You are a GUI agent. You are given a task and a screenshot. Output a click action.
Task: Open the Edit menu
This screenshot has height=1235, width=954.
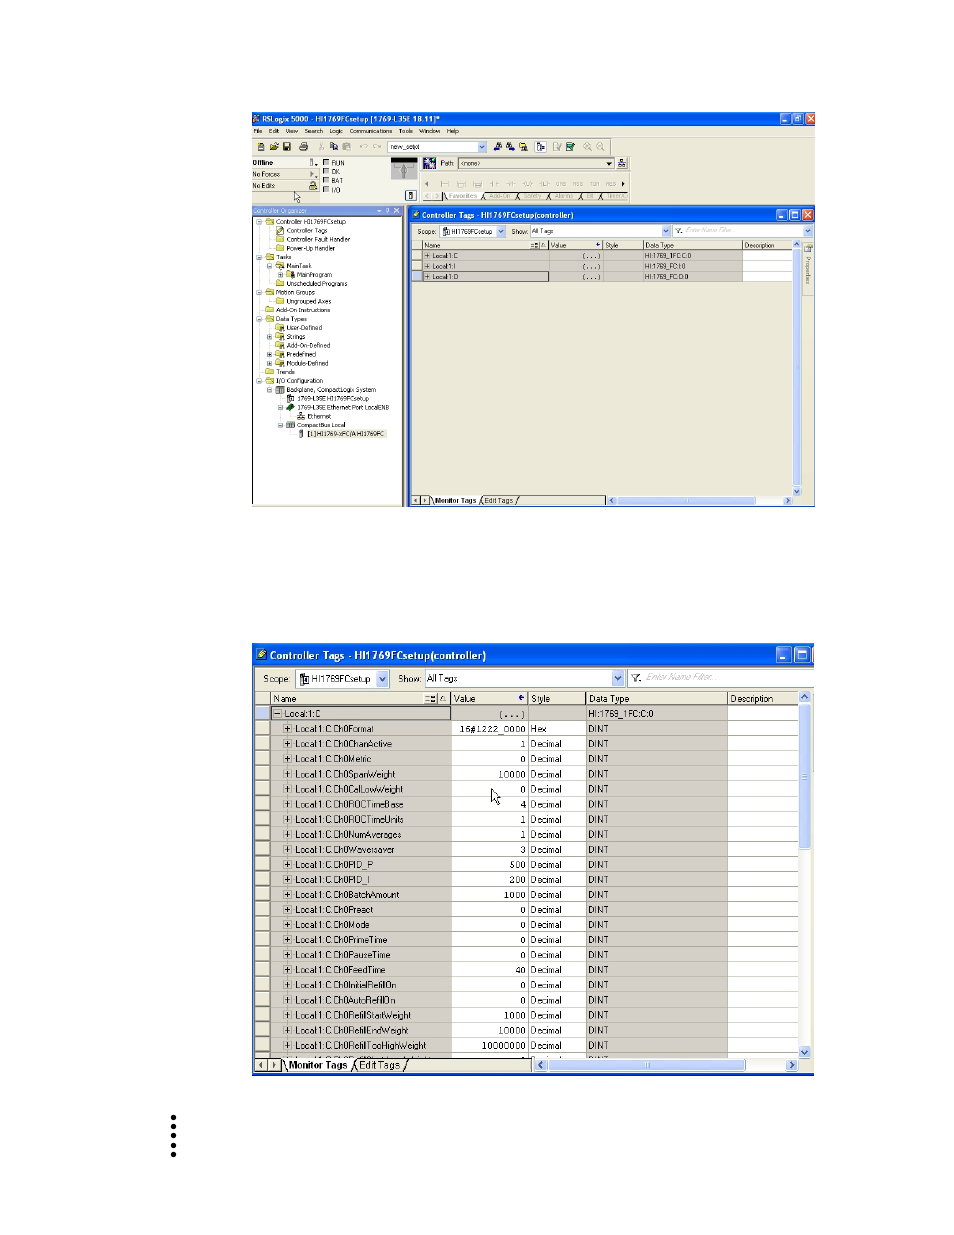(273, 131)
